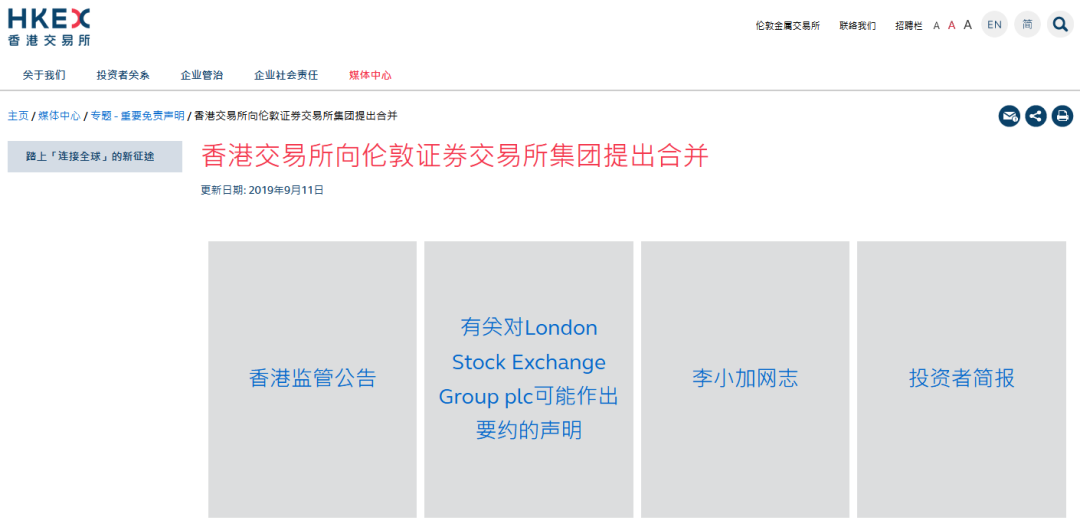
Task: Open the 投资者简报 tile
Action: 962,379
